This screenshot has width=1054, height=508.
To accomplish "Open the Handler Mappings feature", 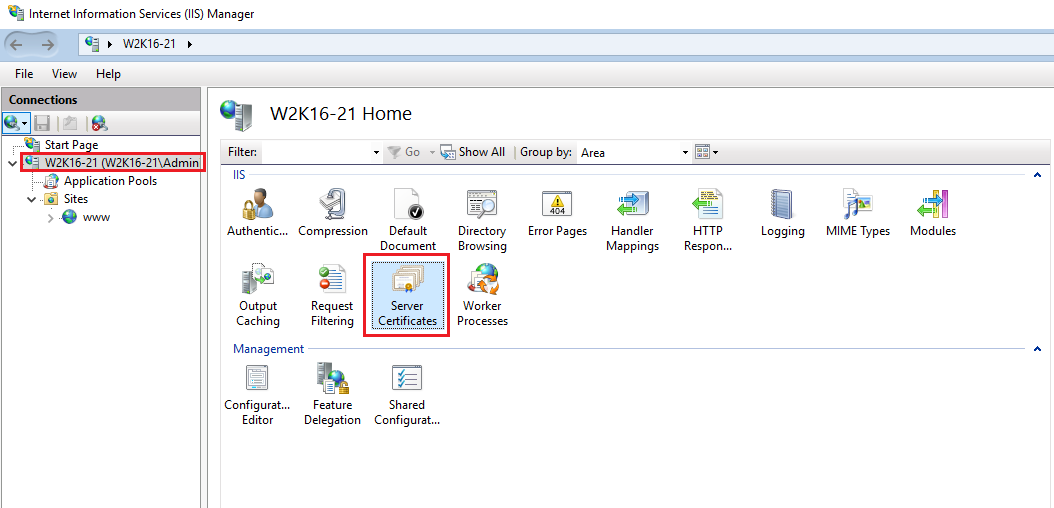I will click(633, 220).
